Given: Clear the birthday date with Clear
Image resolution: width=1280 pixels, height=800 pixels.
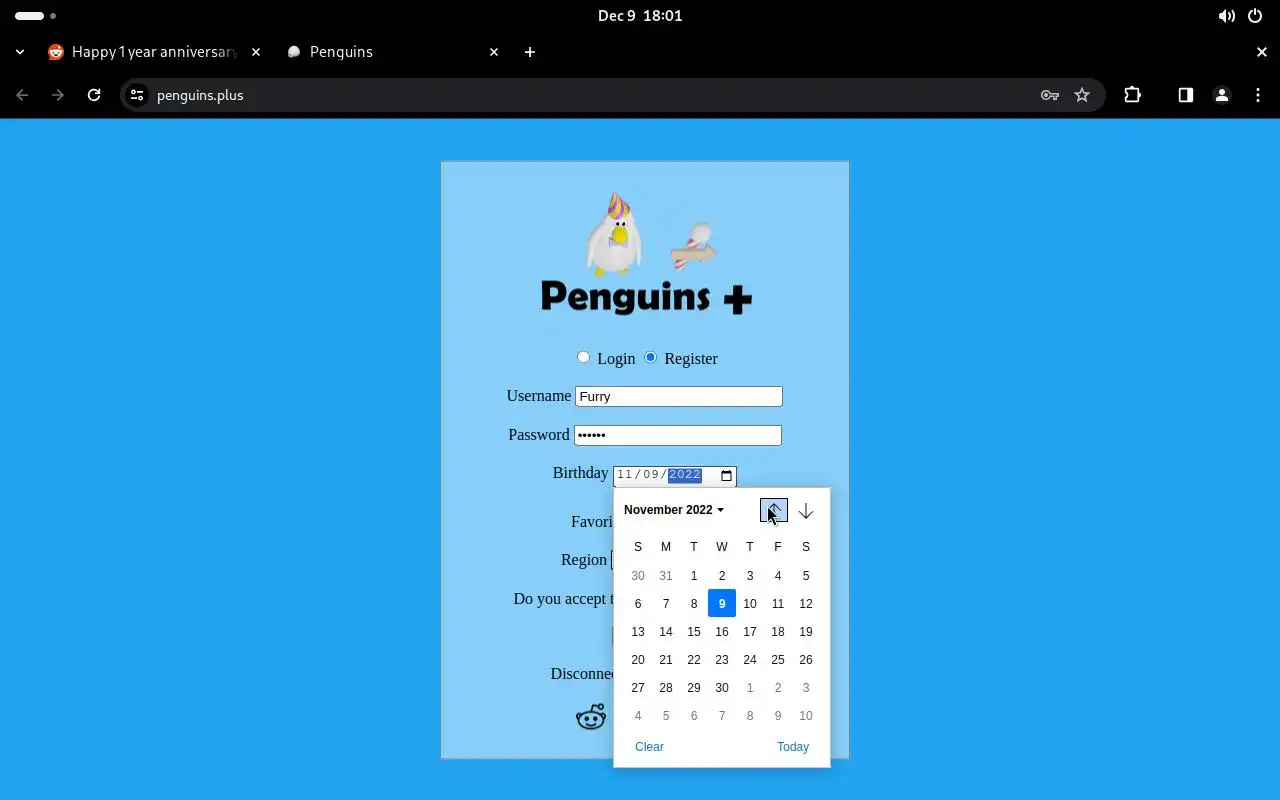Looking at the screenshot, I should point(649,747).
